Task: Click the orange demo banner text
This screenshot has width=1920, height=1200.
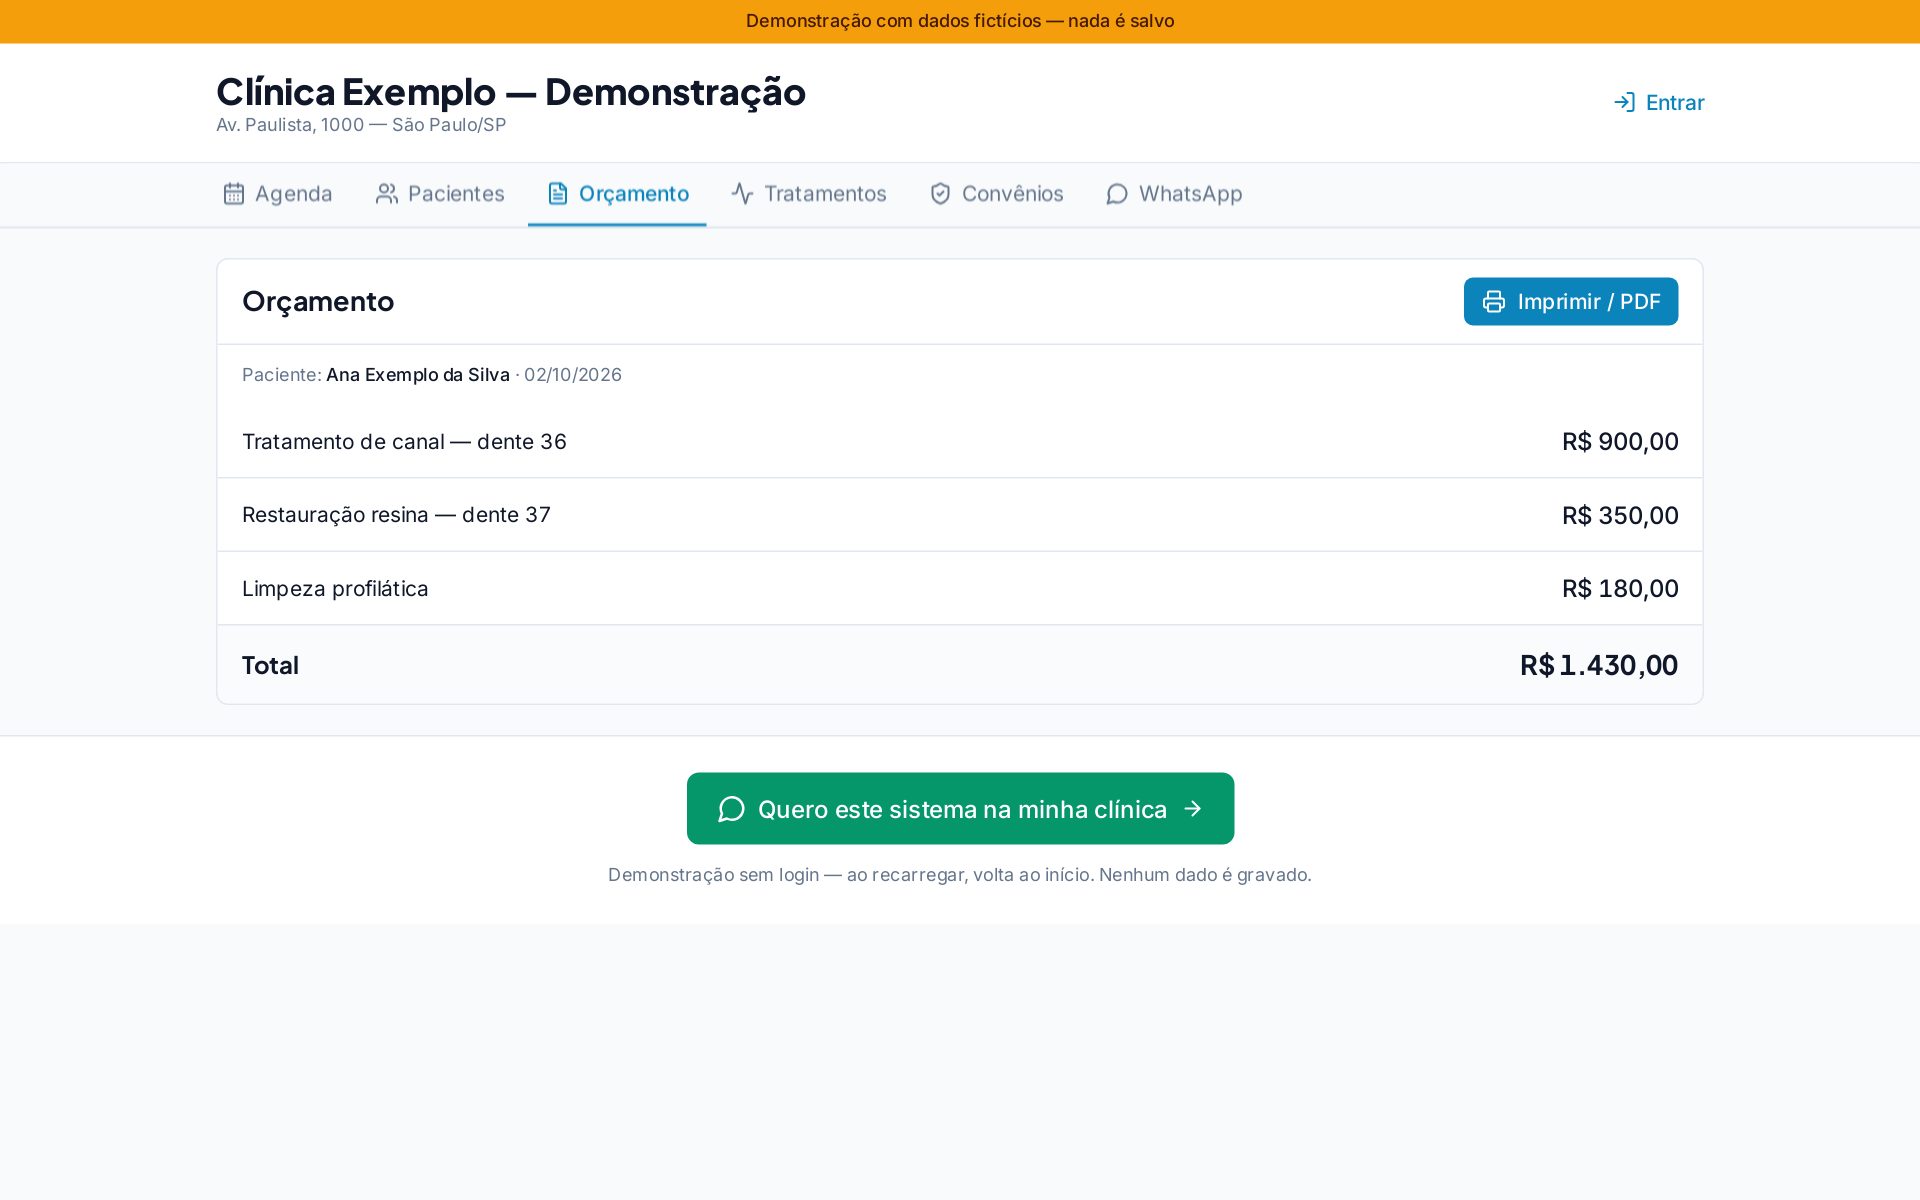Action: click(960, 21)
